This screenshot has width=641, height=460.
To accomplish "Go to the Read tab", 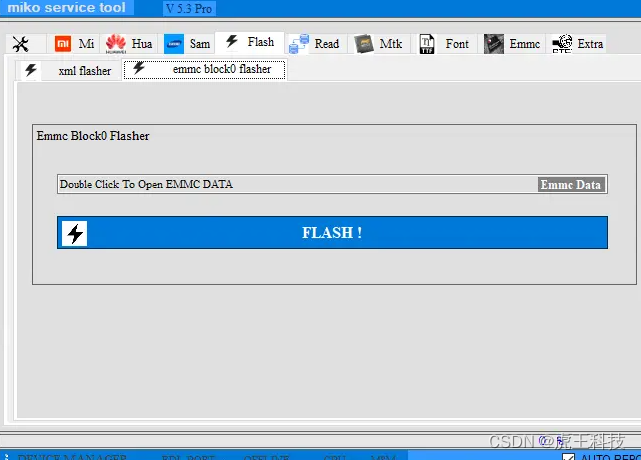I will 315,44.
